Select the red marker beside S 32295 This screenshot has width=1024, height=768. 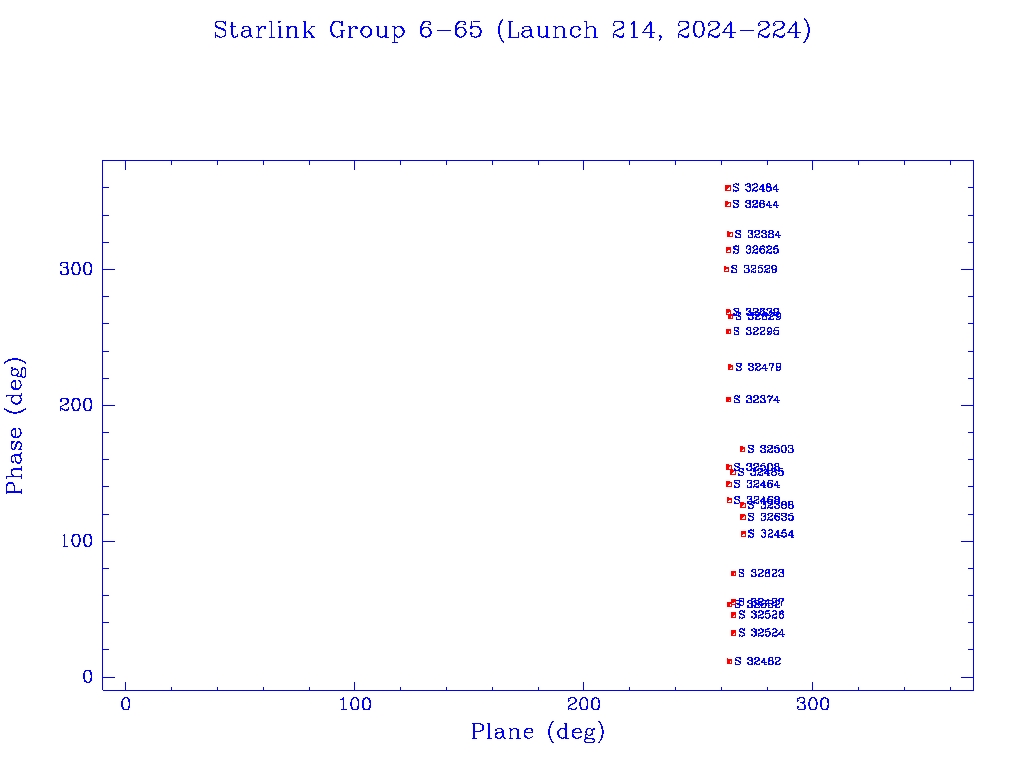tap(728, 332)
